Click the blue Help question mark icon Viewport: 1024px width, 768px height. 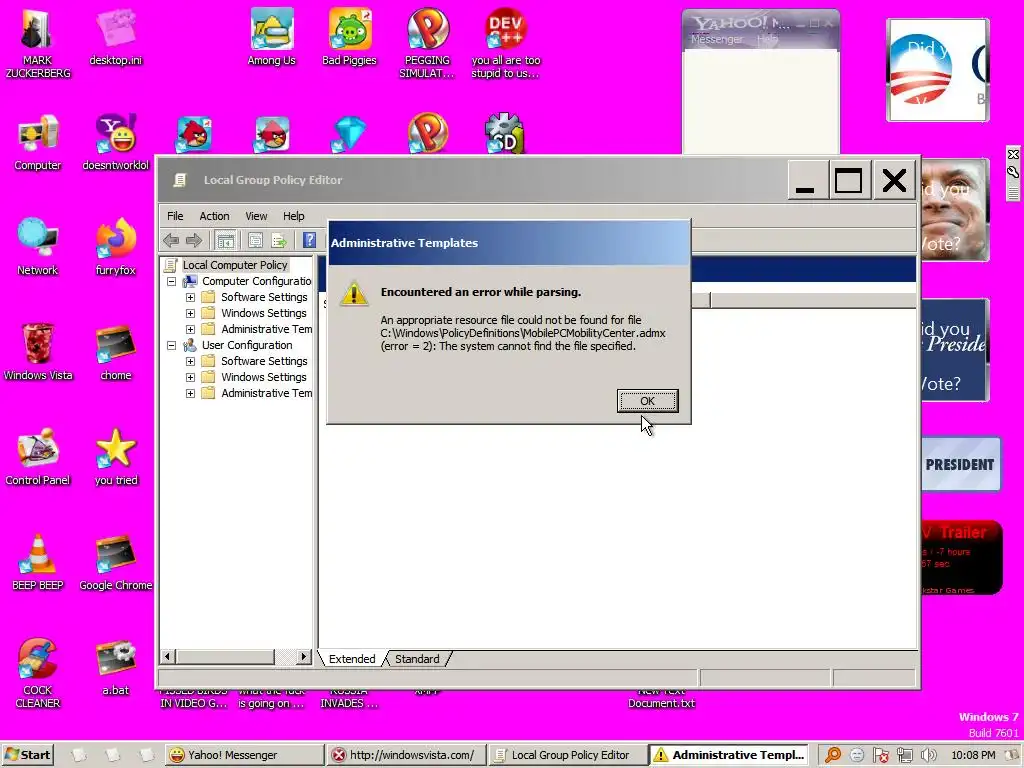(310, 240)
